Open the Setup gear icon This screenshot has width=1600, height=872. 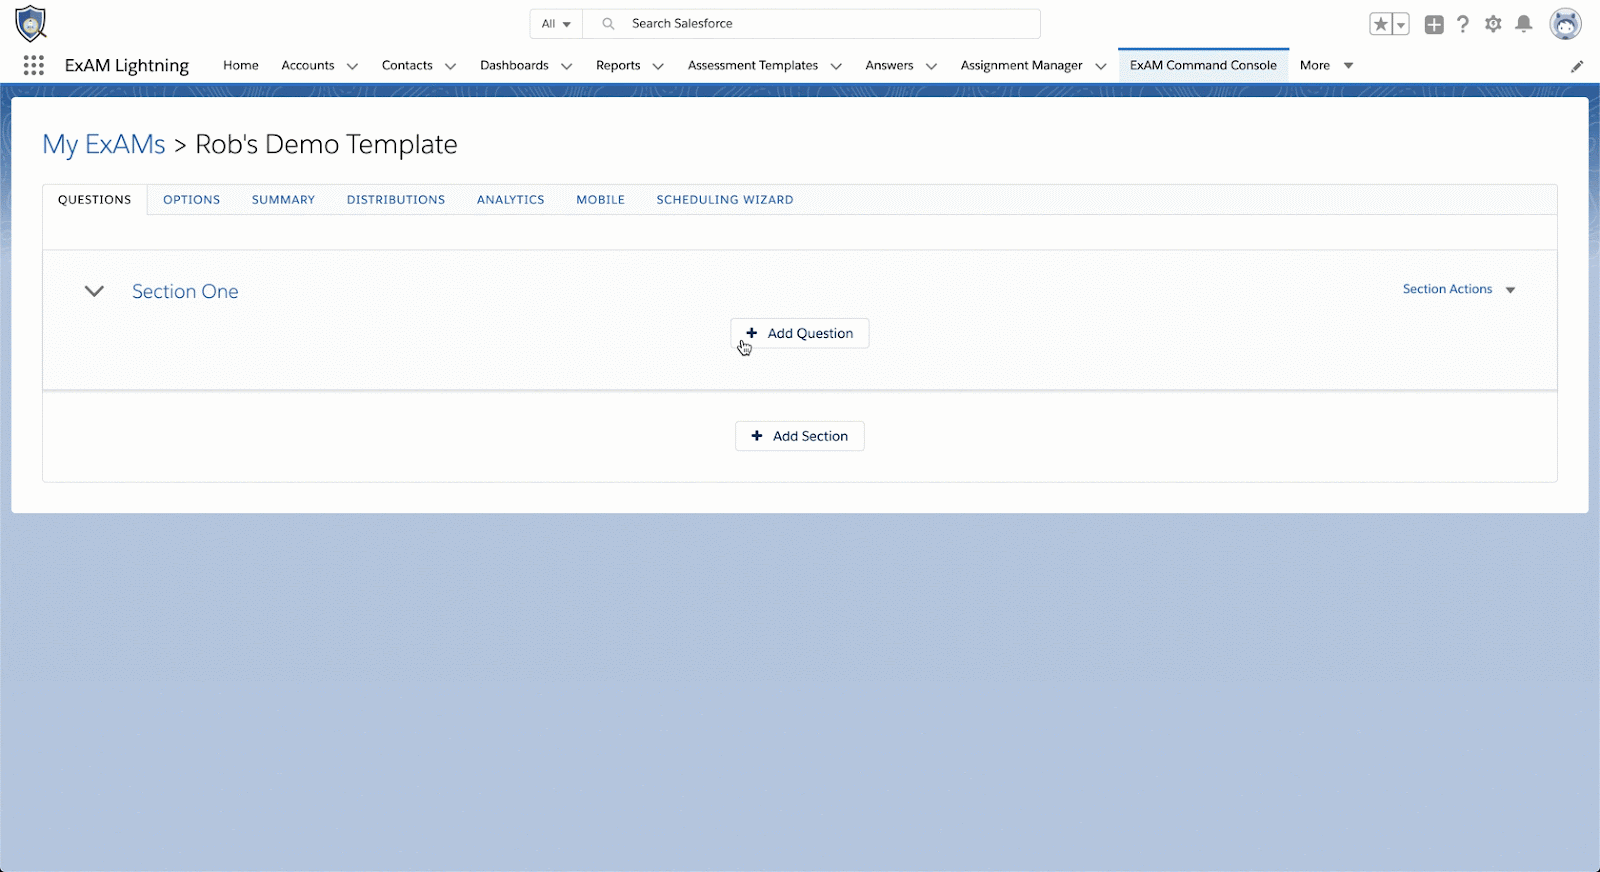click(1493, 24)
